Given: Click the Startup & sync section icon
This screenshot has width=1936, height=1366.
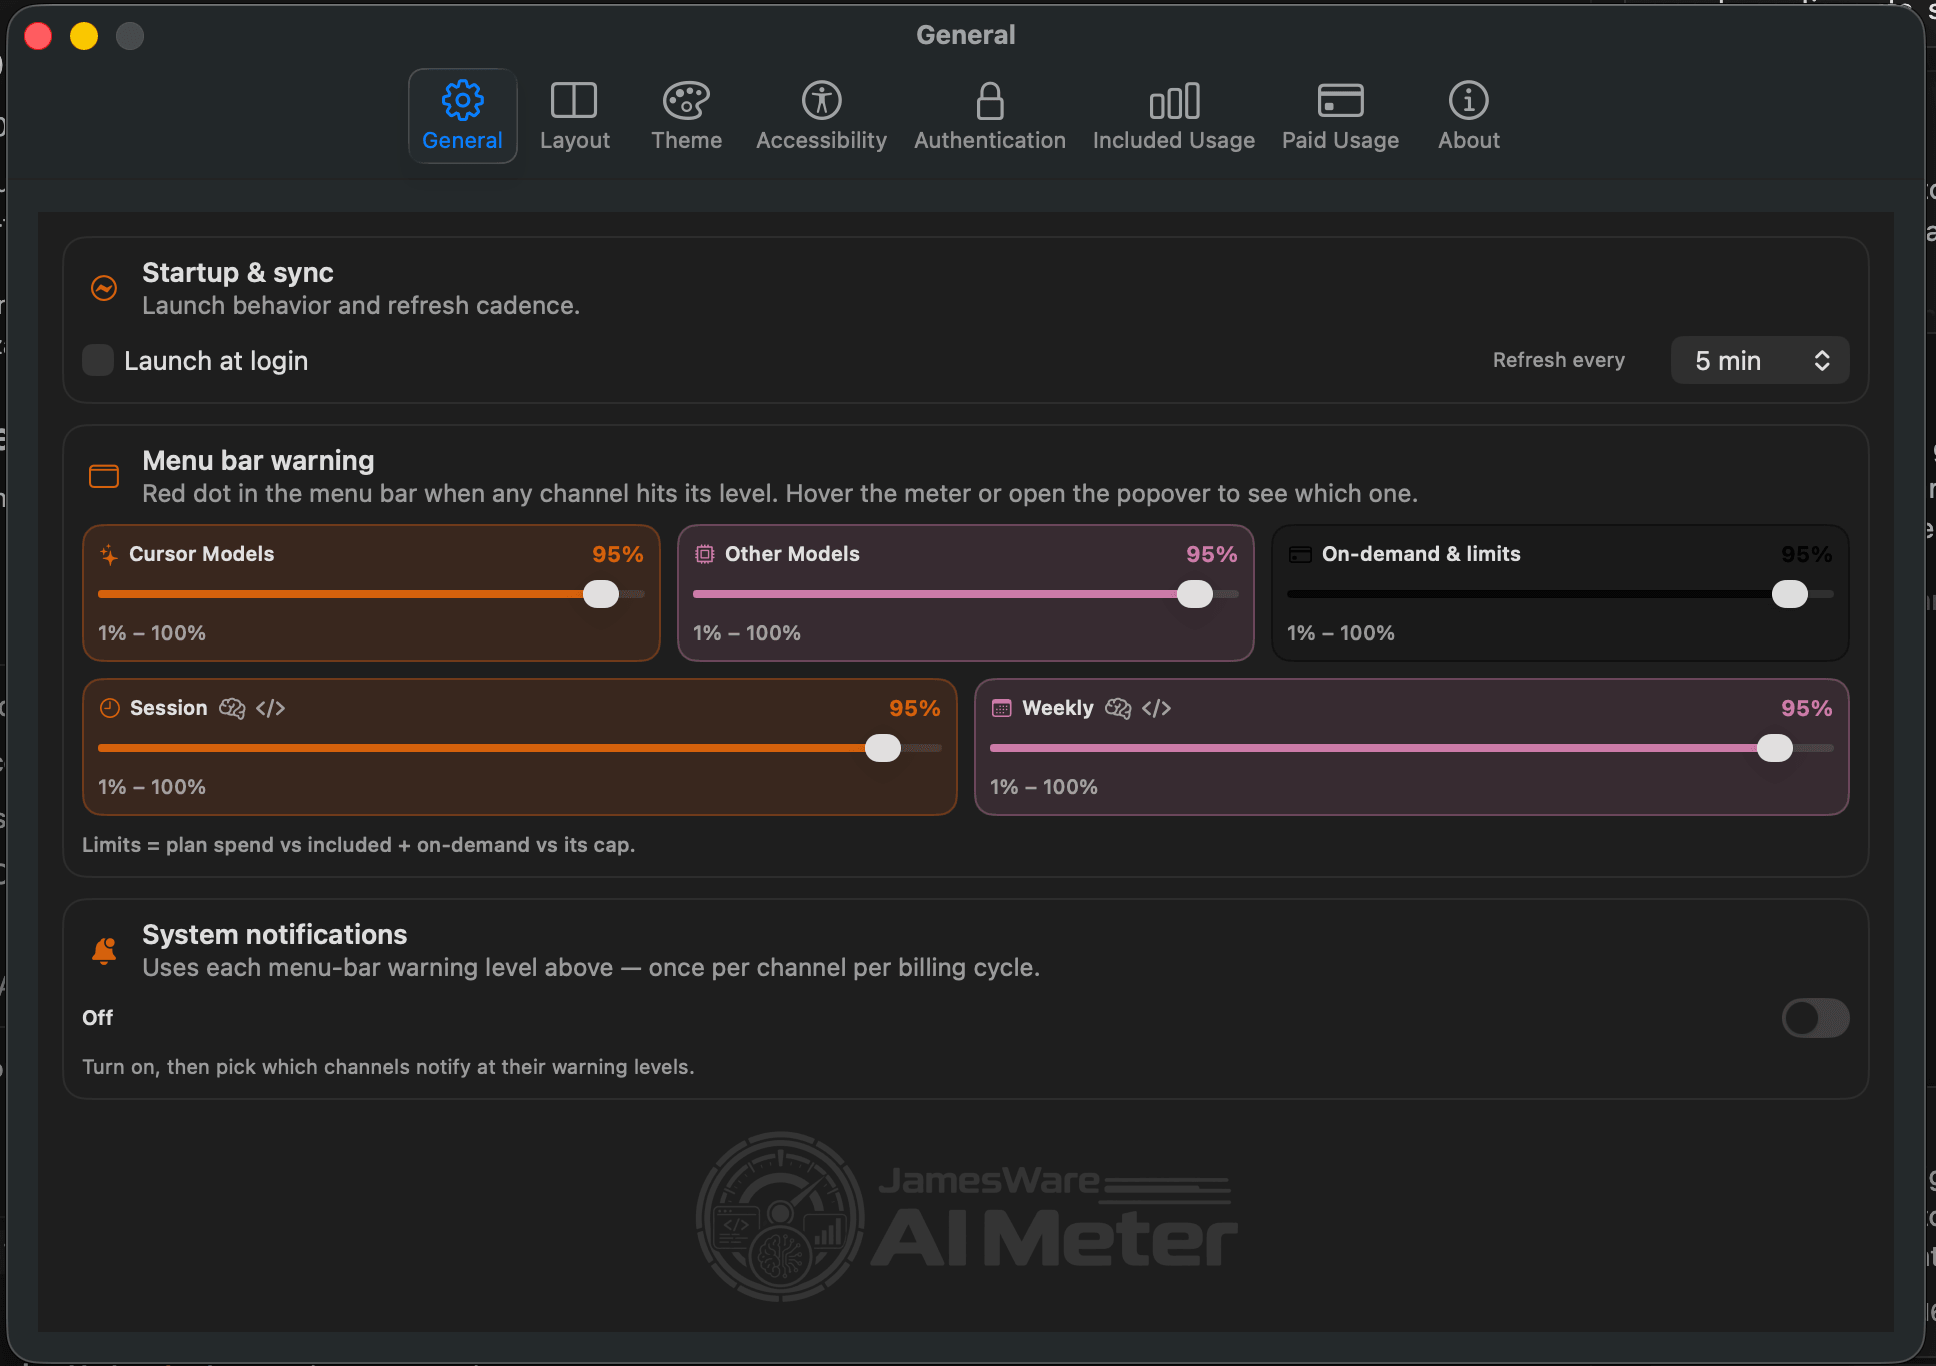Looking at the screenshot, I should (x=104, y=288).
